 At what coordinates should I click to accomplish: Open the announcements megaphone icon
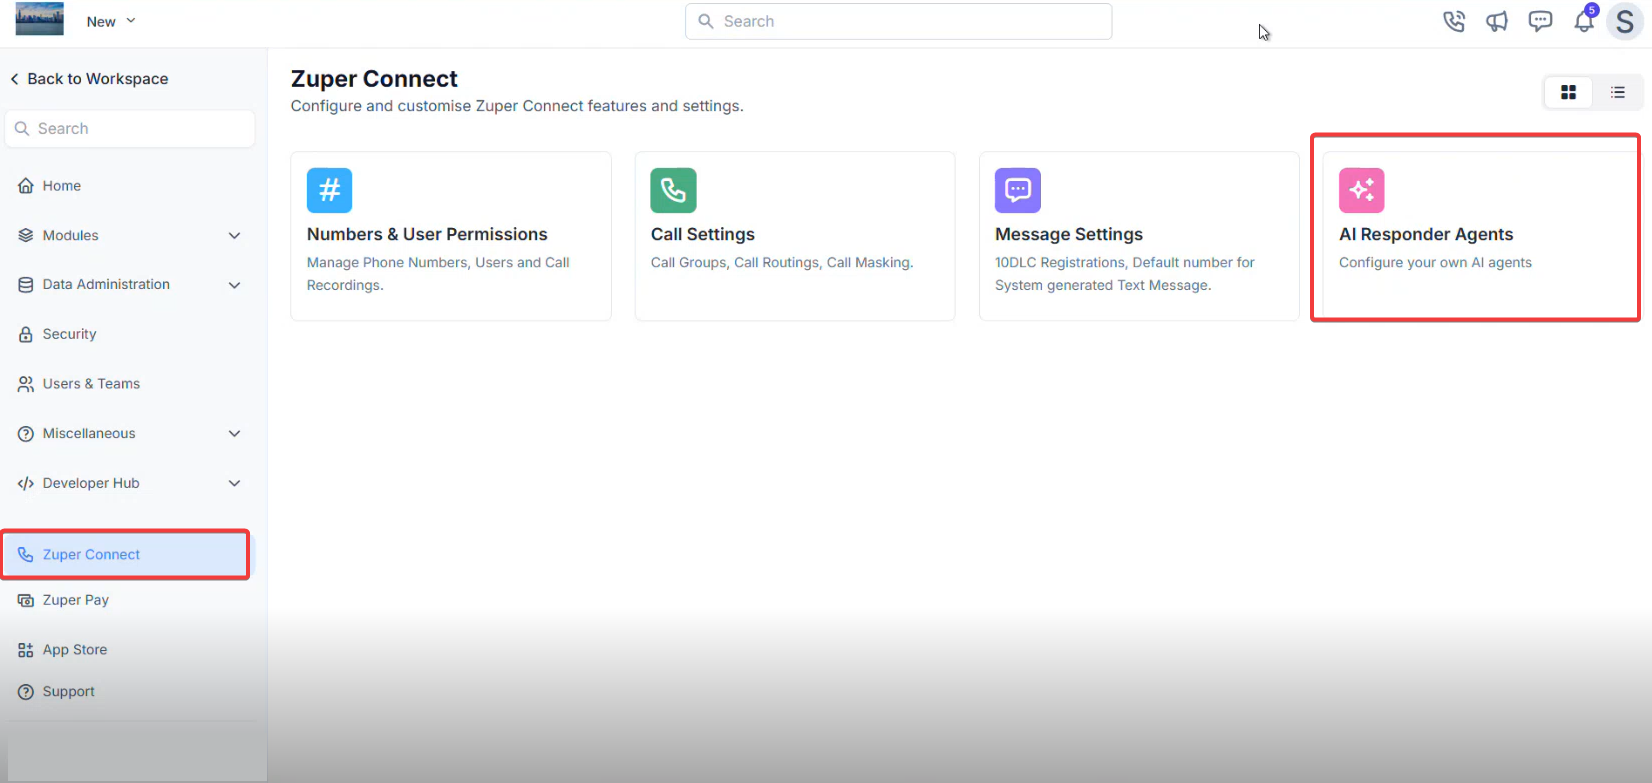click(1497, 21)
